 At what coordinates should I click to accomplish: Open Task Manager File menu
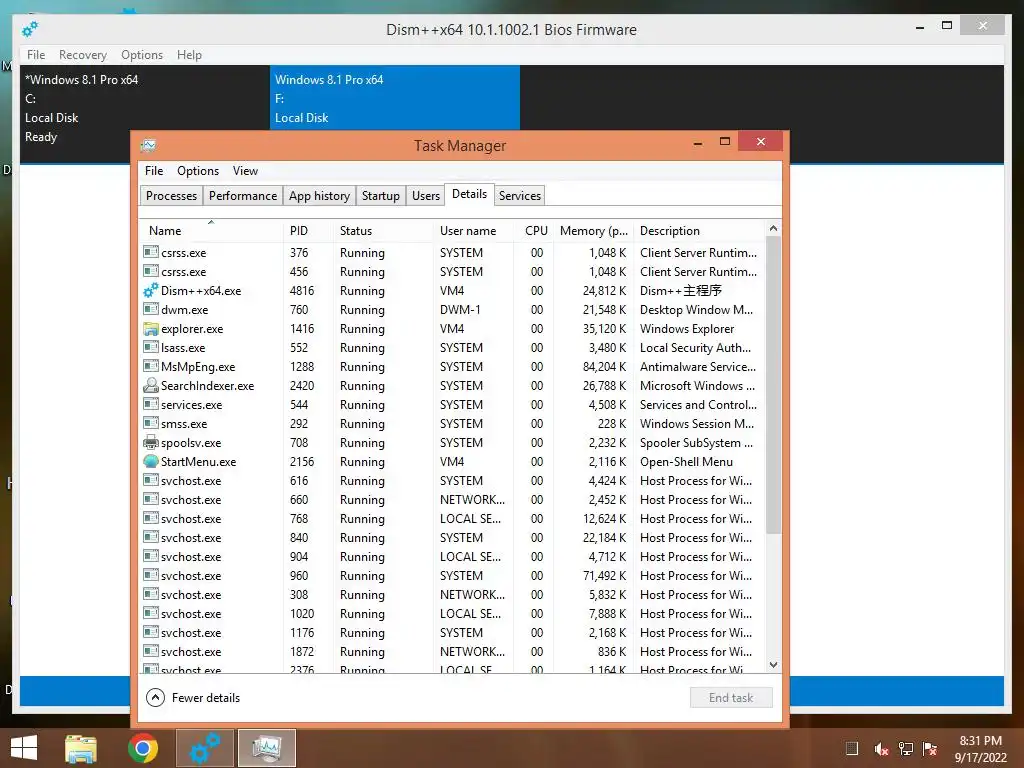coord(154,170)
